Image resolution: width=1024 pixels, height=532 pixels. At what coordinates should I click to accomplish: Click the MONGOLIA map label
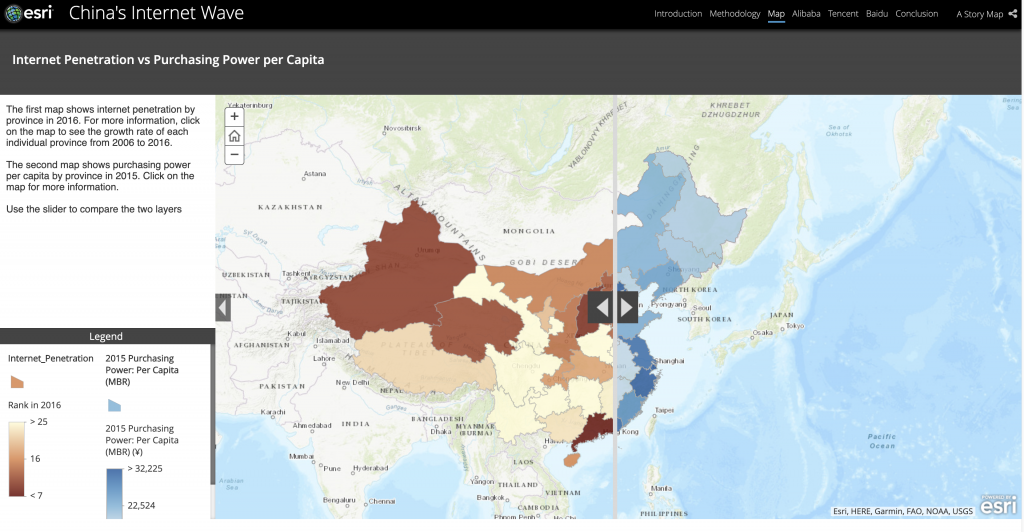529,231
